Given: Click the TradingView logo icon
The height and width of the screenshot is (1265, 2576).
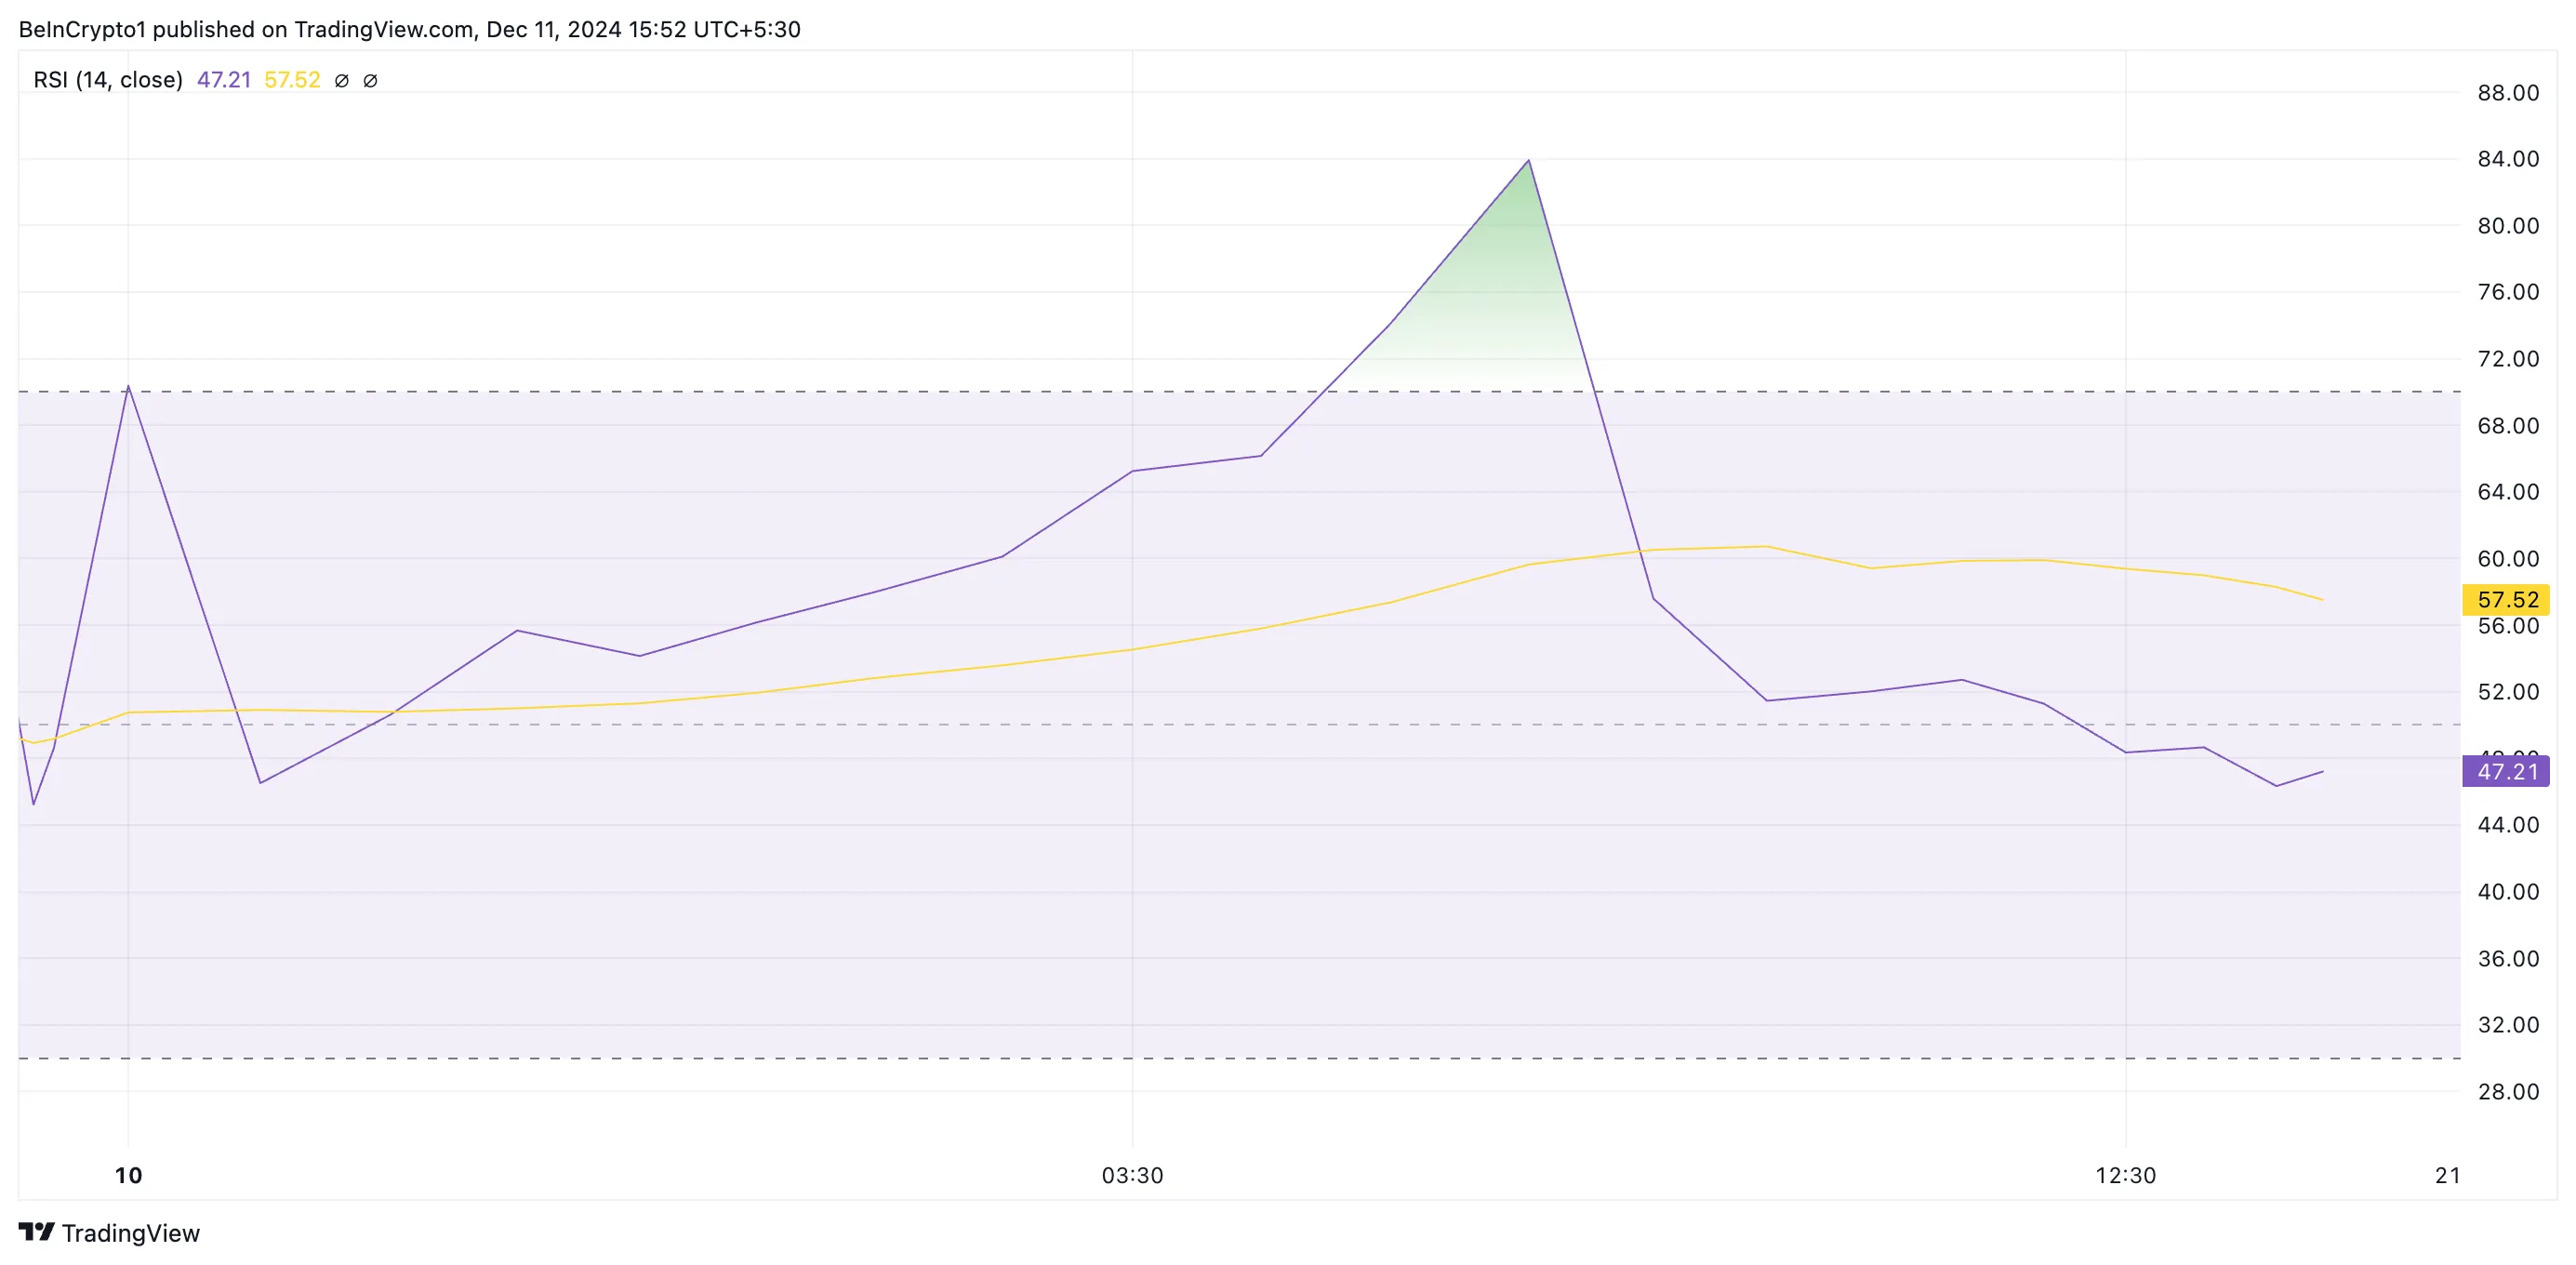Looking at the screenshot, I should point(37,1231).
